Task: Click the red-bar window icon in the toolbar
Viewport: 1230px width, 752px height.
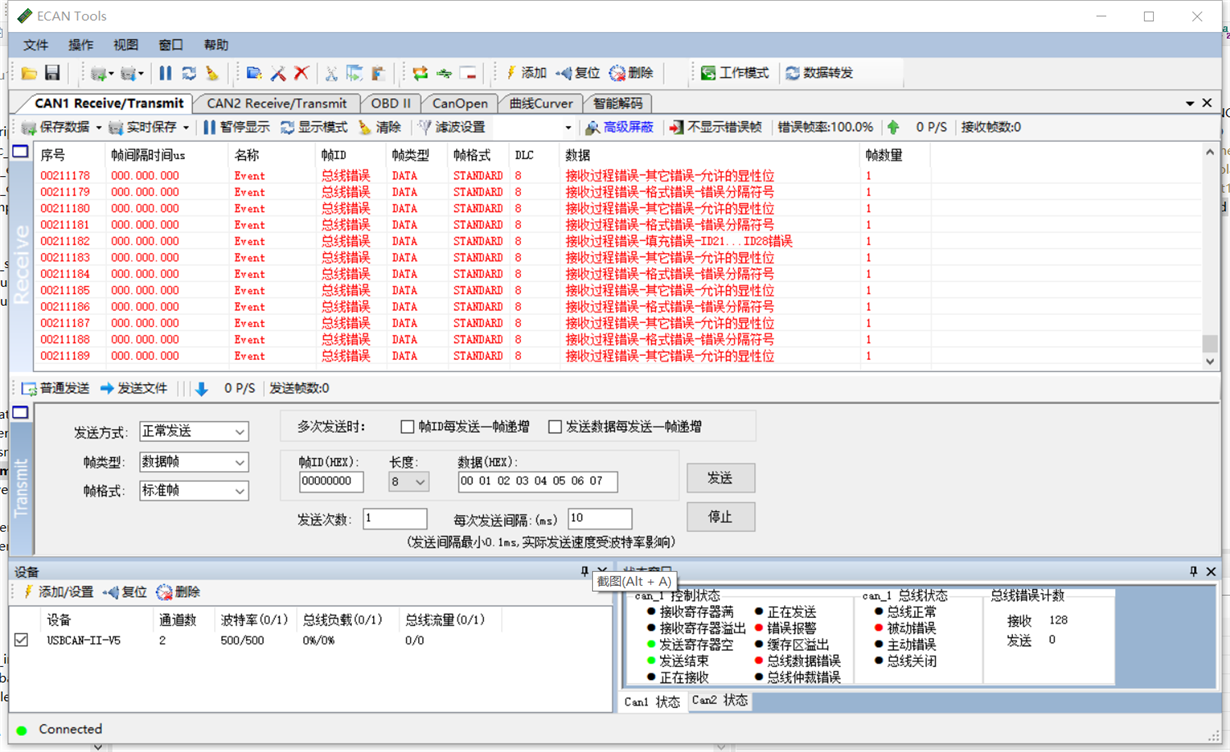Action: click(468, 73)
